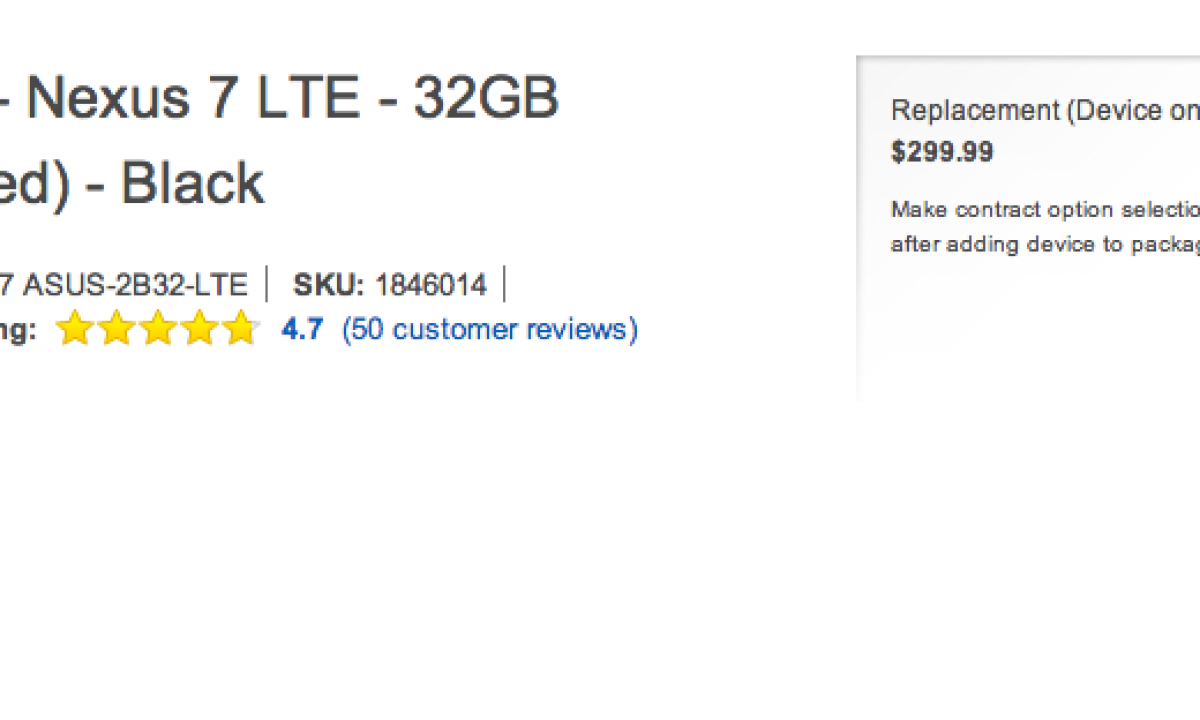
Task: Click the second yellow rating star
Action: click(x=116, y=329)
